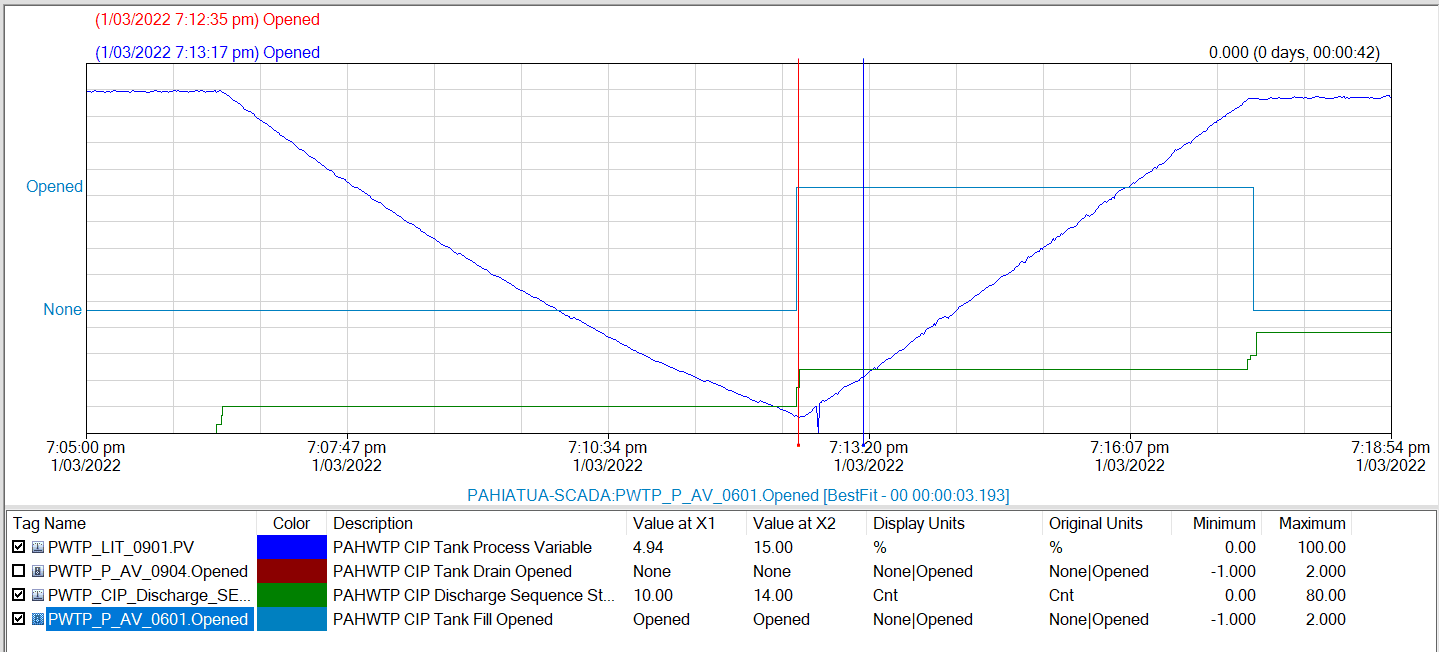Image resolution: width=1439 pixels, height=652 pixels.
Task: Select the black X2 cursor line on chart
Action: pyautogui.click(x=863, y=250)
